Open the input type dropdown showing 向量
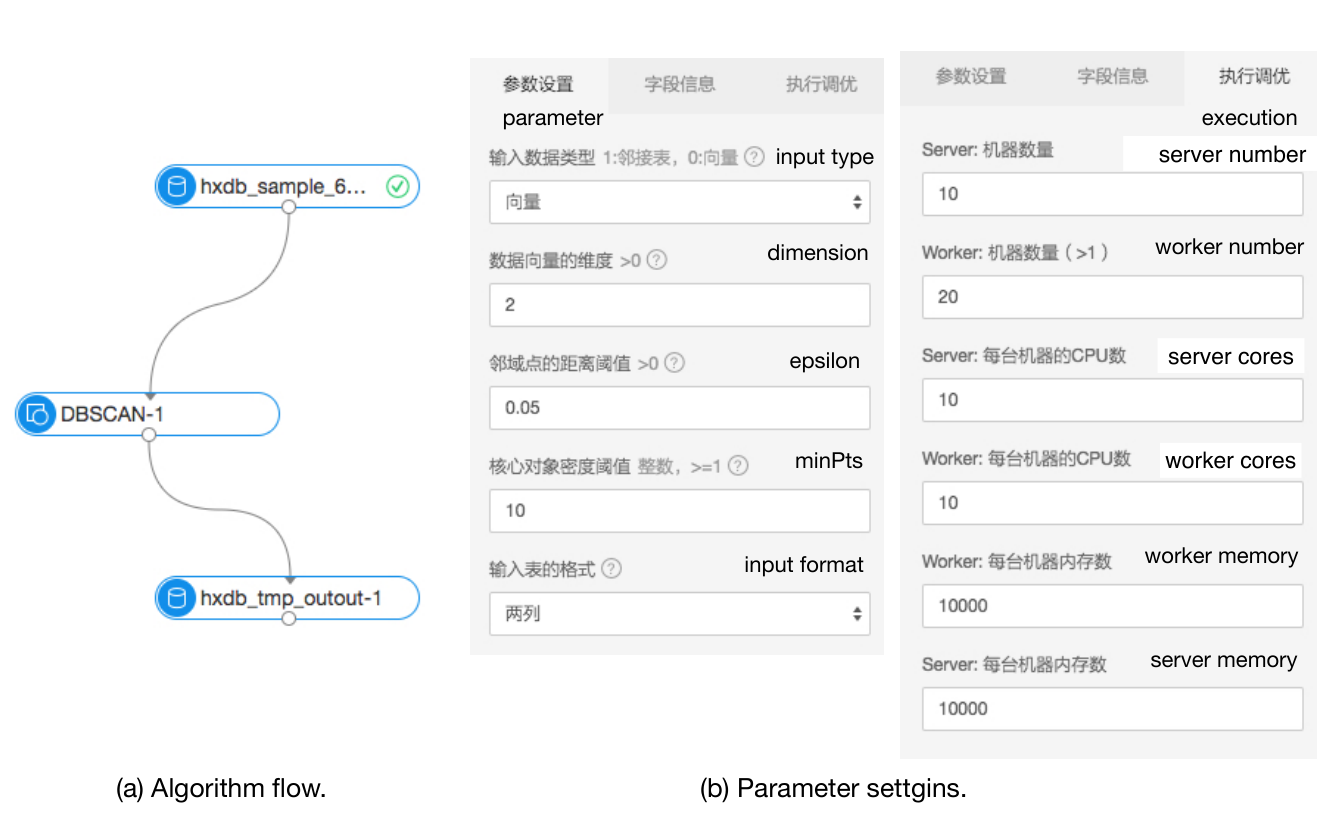Viewport: 1320px width, 839px height. [680, 202]
